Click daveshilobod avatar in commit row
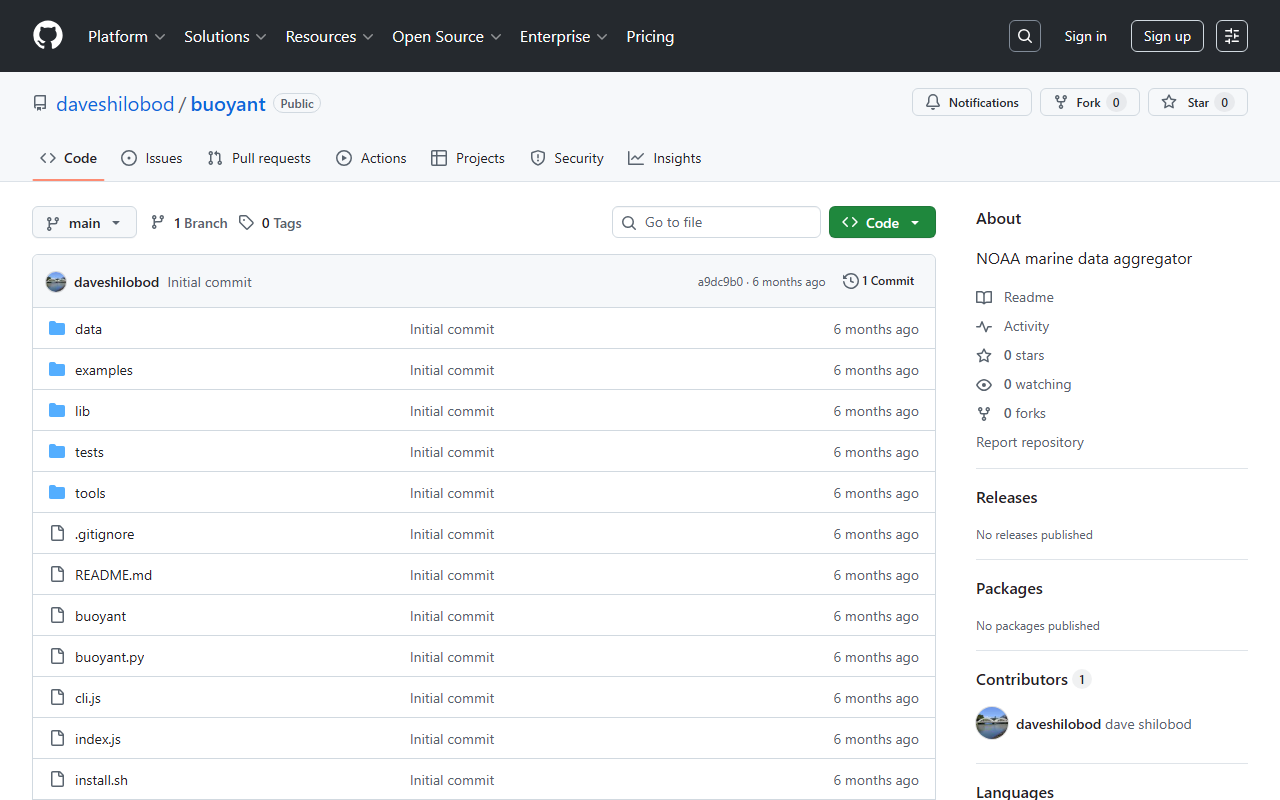The width and height of the screenshot is (1280, 800). [x=56, y=282]
